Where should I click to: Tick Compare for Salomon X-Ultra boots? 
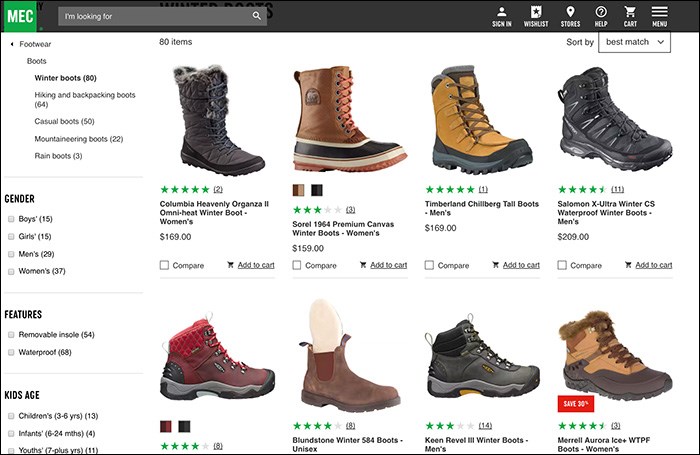[562, 265]
